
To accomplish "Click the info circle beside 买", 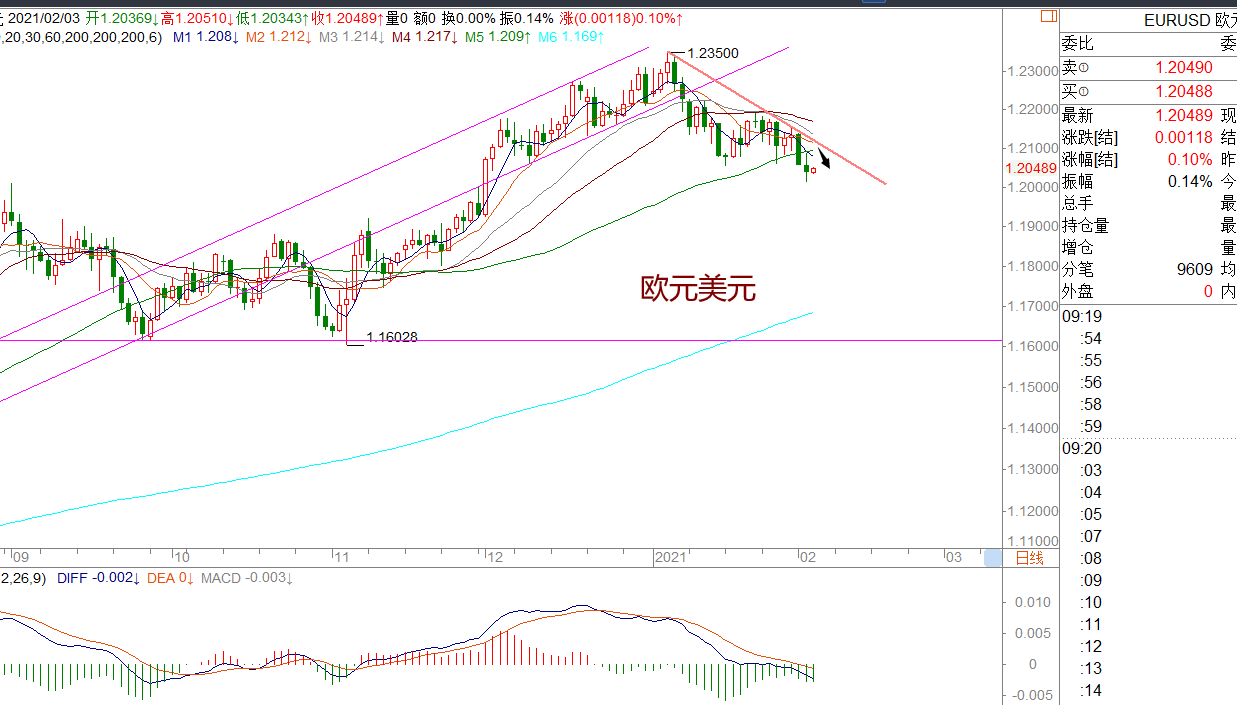I will (x=1083, y=91).
